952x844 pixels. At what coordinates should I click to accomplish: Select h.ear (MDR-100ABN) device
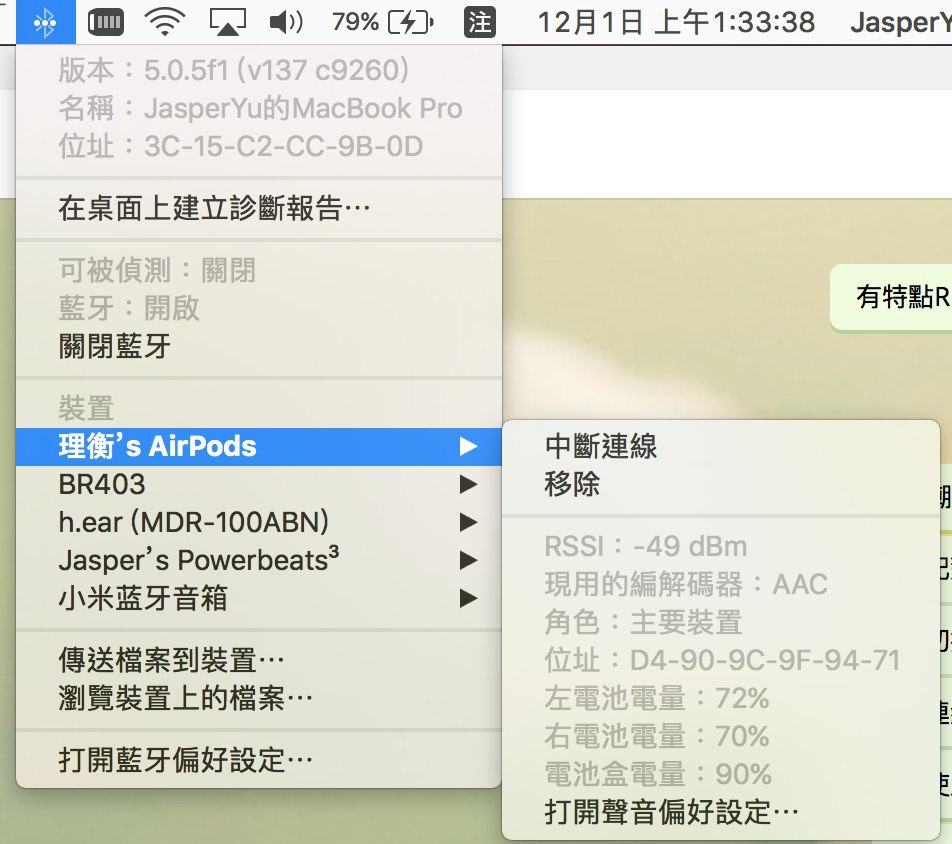259,522
